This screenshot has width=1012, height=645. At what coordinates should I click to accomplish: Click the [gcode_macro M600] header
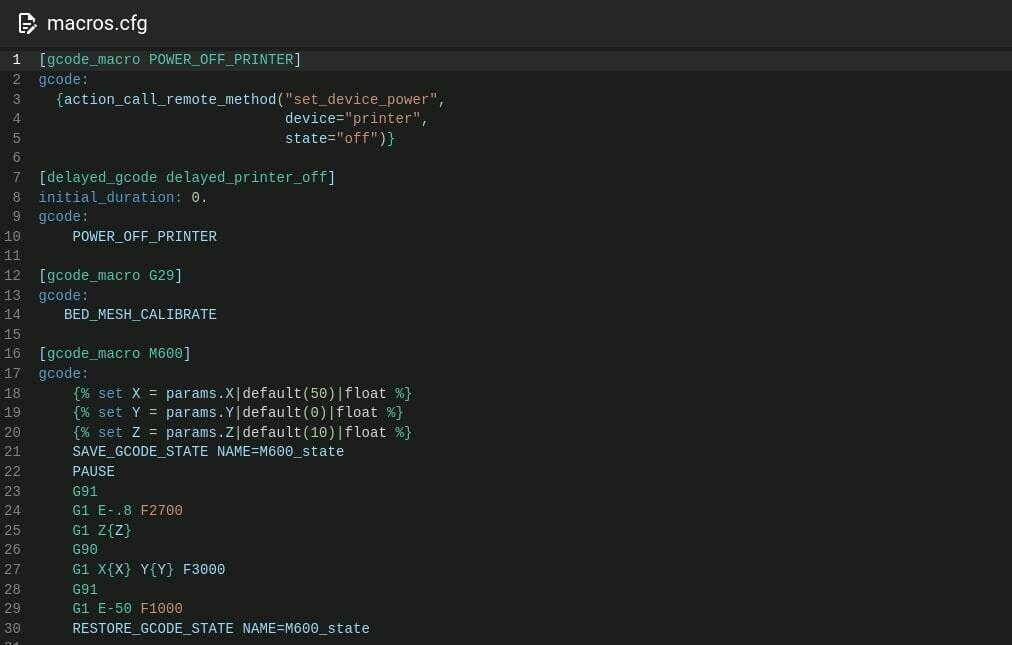[114, 354]
